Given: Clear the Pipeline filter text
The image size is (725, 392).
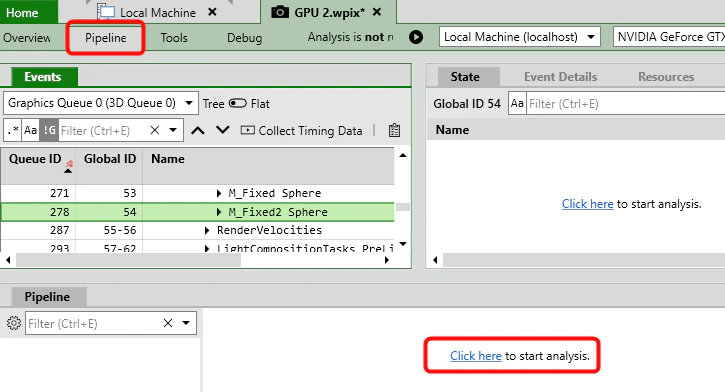Looking at the screenshot, I should point(168,323).
